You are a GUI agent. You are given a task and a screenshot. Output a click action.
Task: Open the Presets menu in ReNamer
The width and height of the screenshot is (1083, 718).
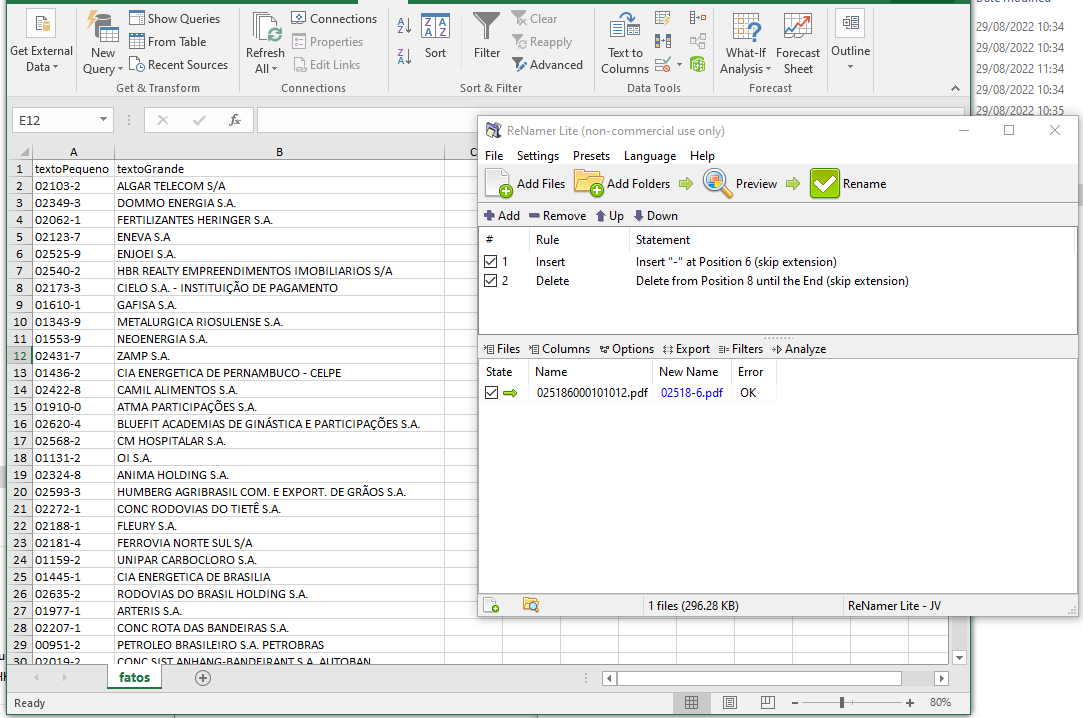point(590,156)
